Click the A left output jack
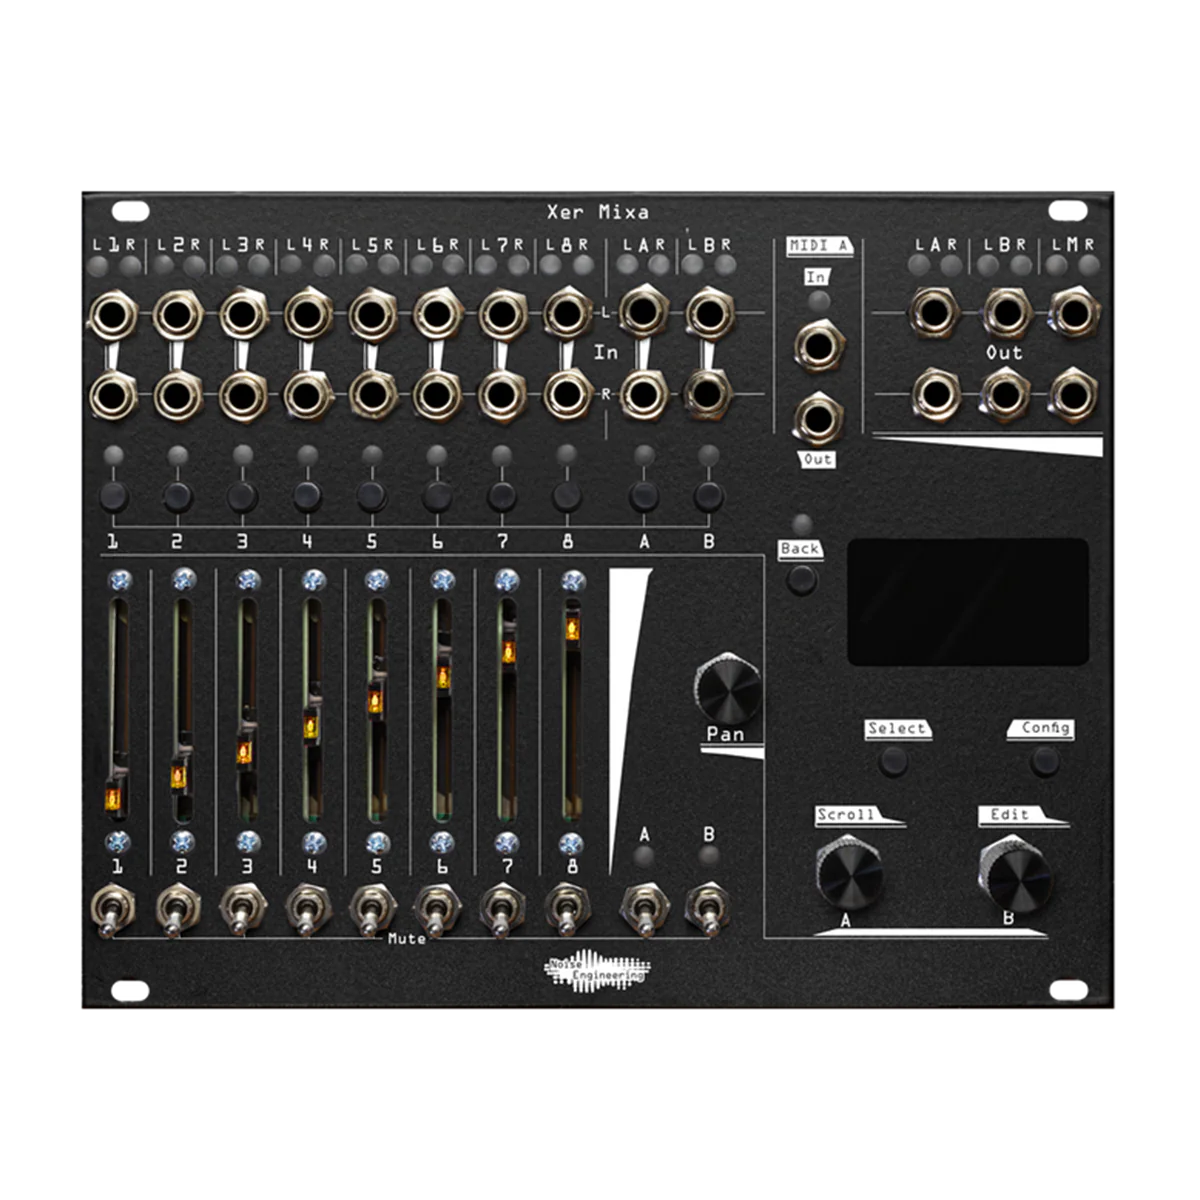The height and width of the screenshot is (1200, 1200). tap(935, 312)
